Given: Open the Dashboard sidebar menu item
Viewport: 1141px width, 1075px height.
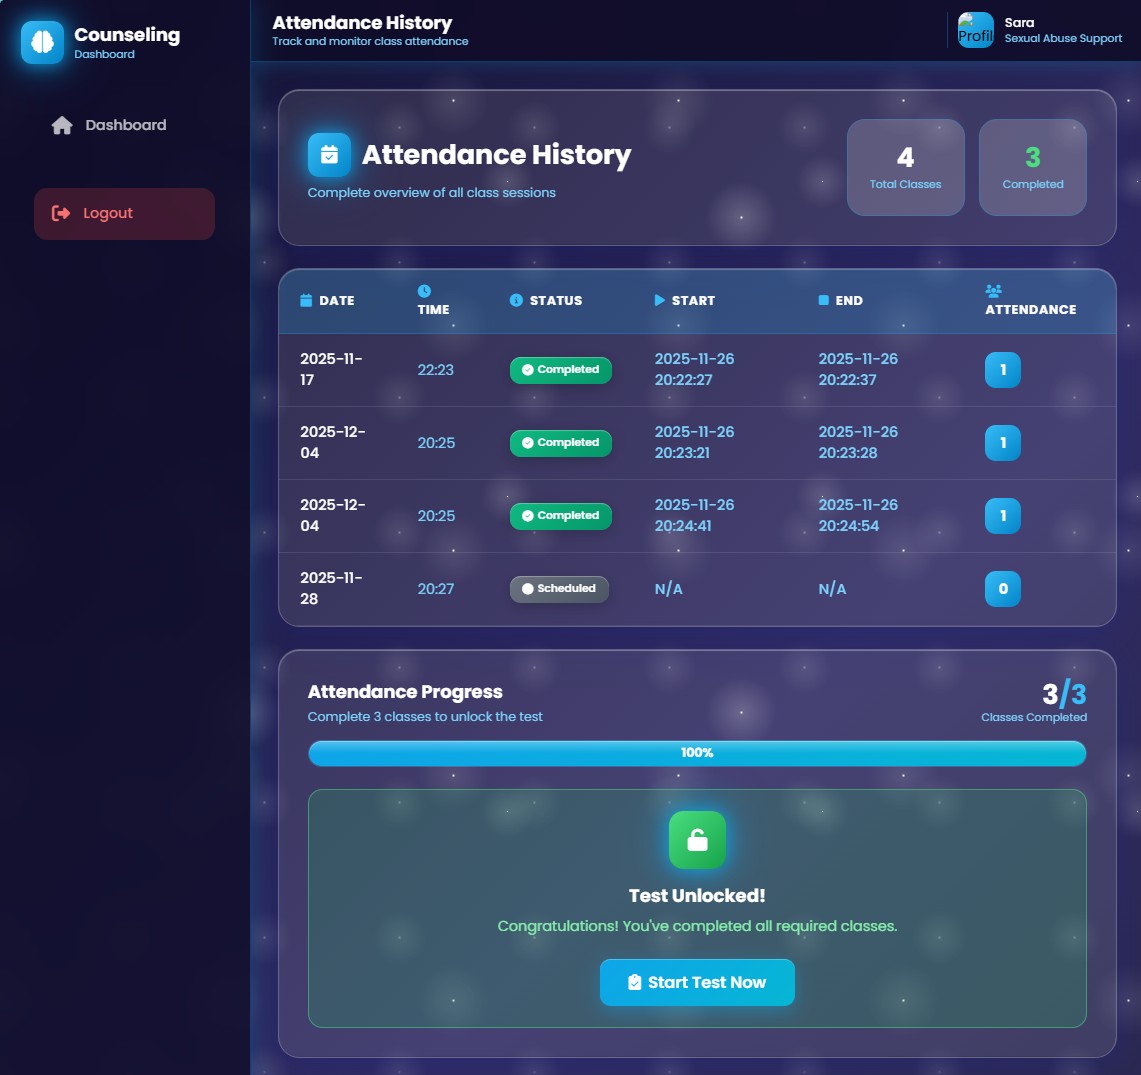Looking at the screenshot, I should click(x=124, y=125).
